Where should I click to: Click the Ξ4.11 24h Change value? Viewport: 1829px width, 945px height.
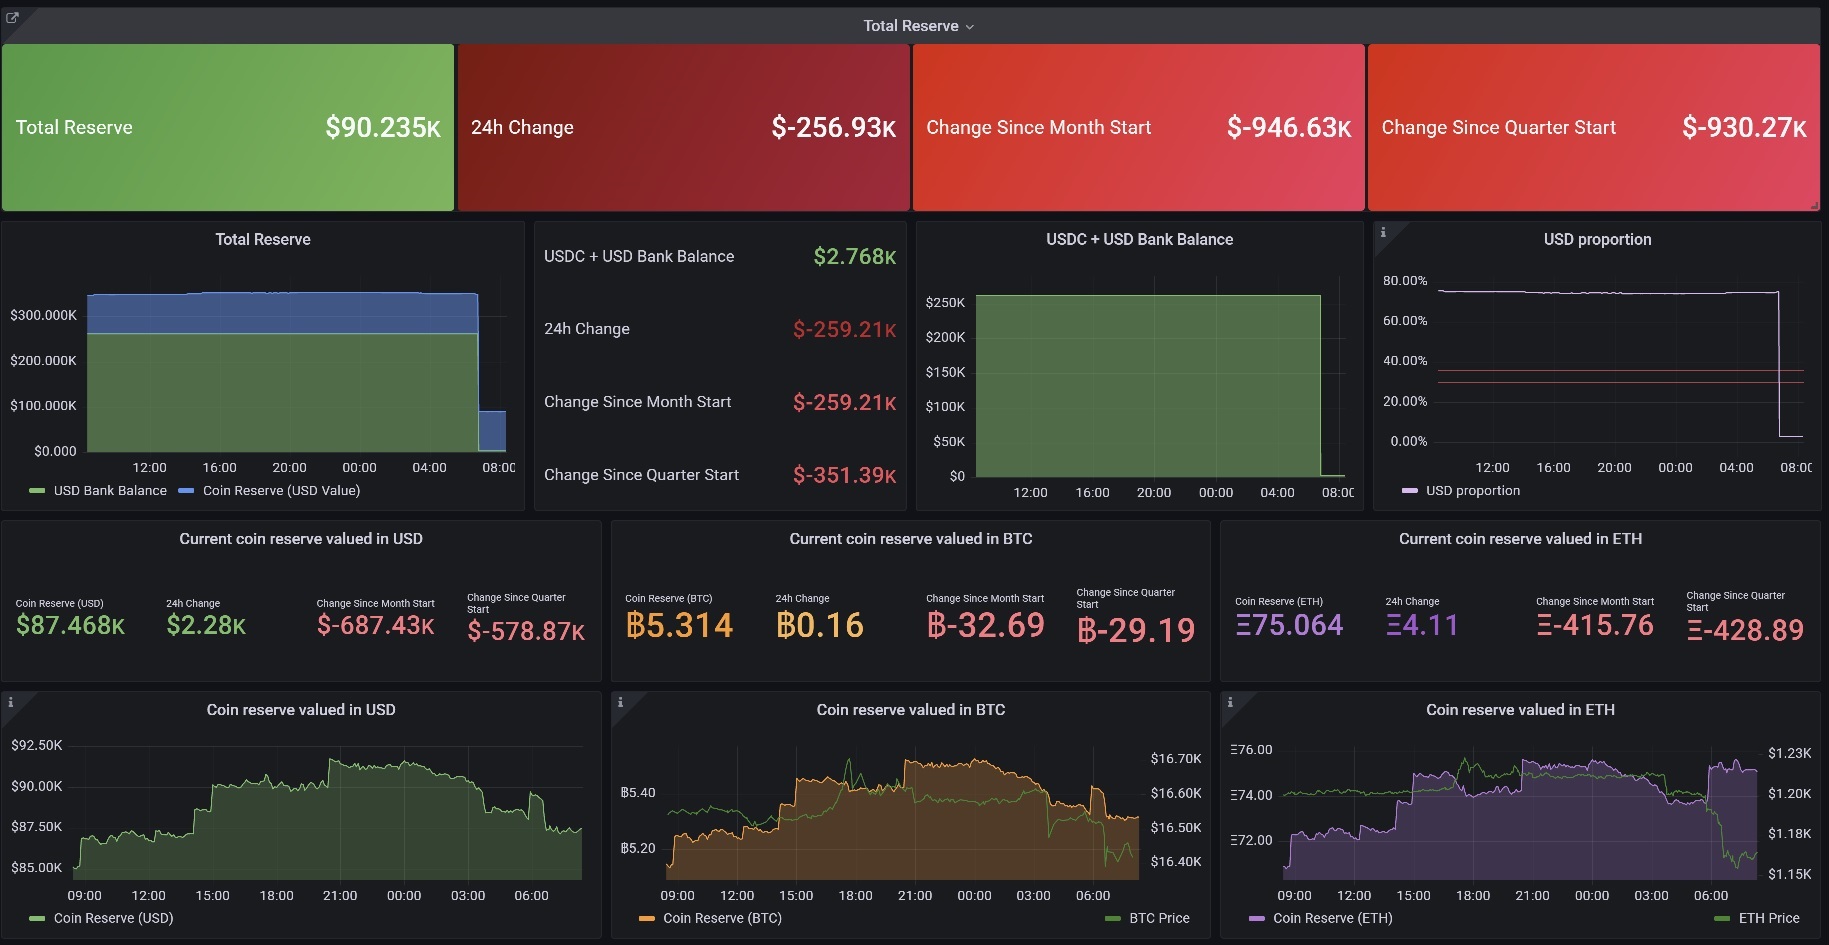(1422, 625)
